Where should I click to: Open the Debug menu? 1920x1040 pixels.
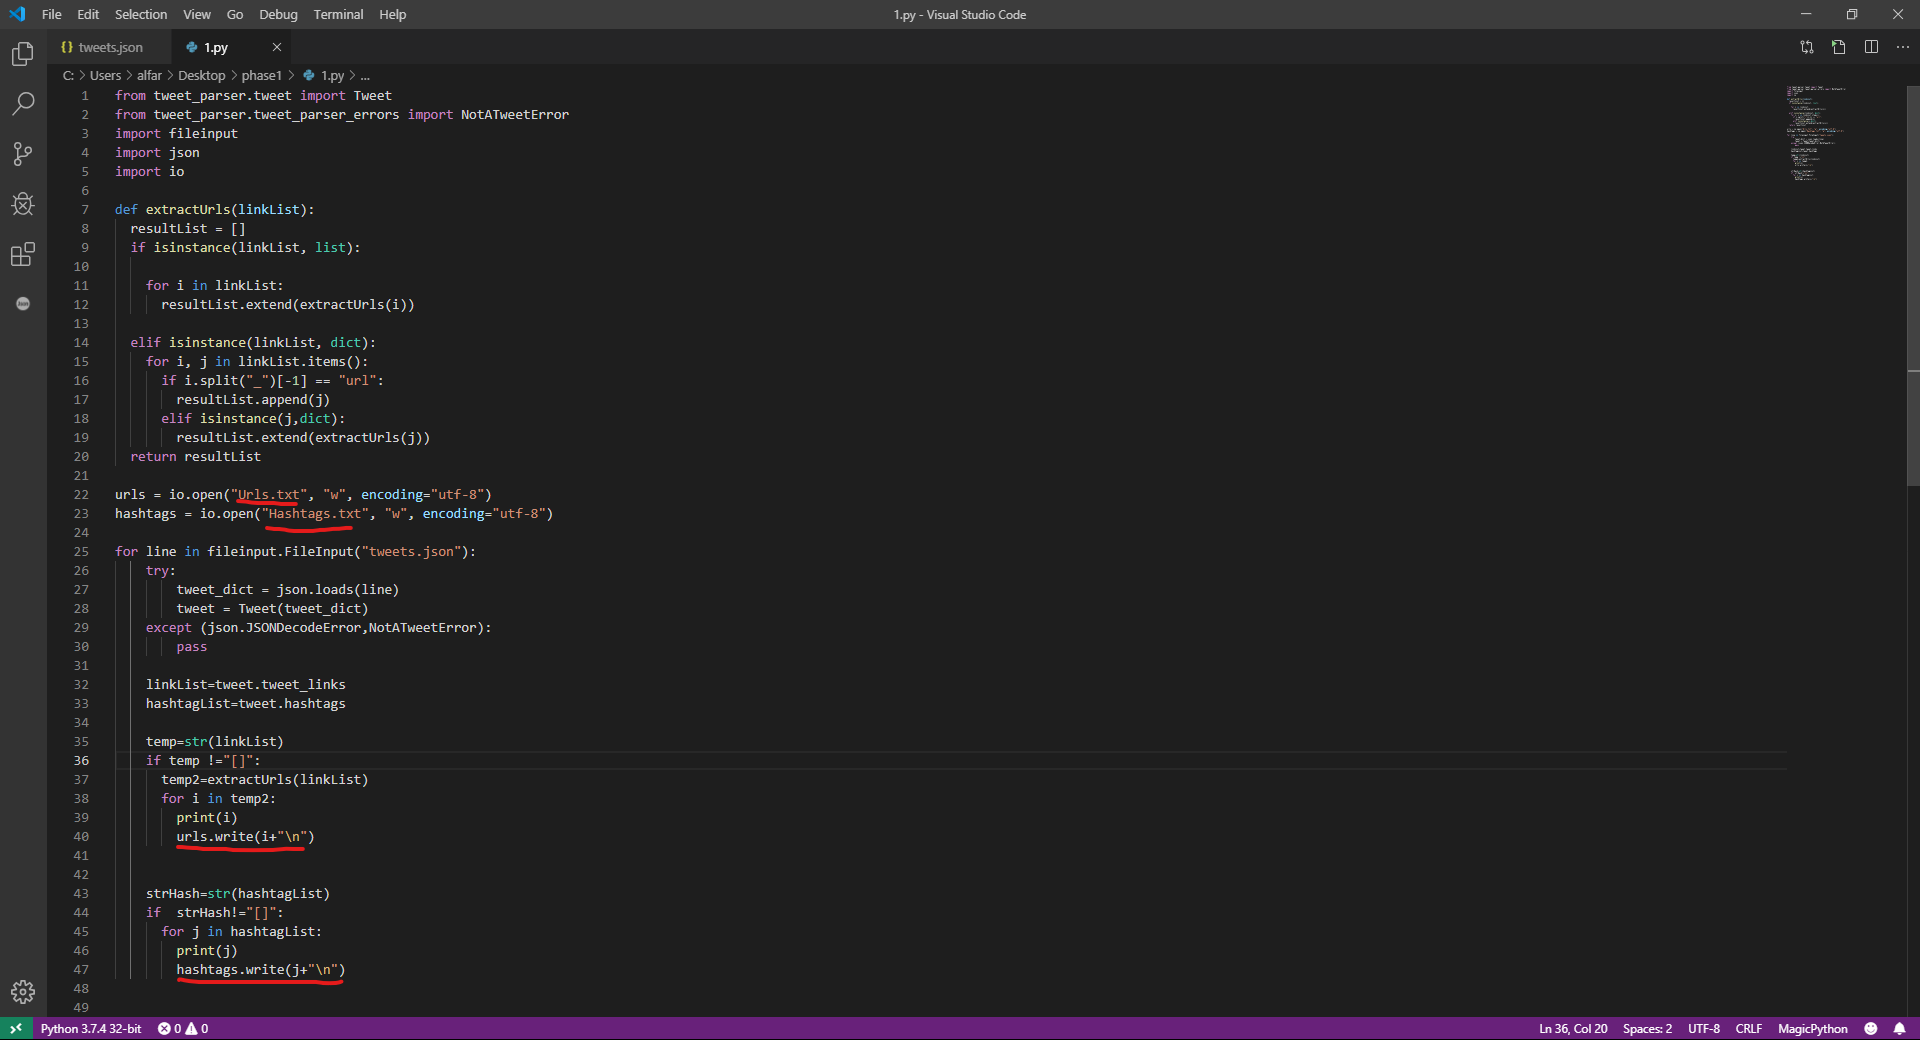point(278,14)
